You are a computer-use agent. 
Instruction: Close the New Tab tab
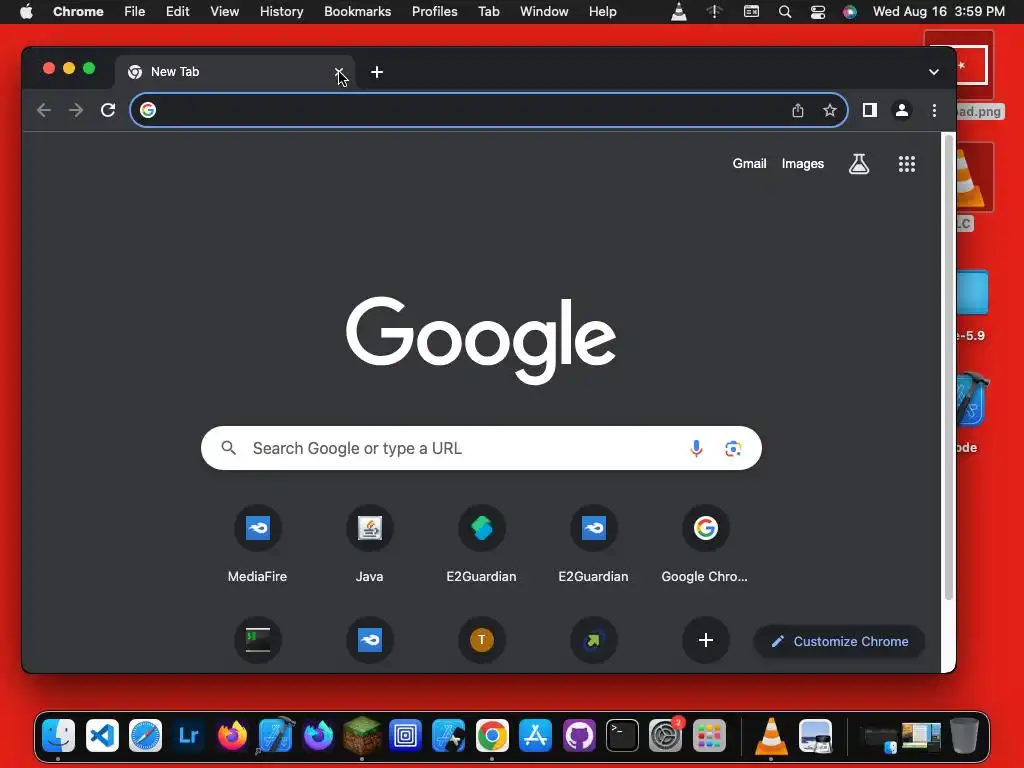tap(339, 72)
